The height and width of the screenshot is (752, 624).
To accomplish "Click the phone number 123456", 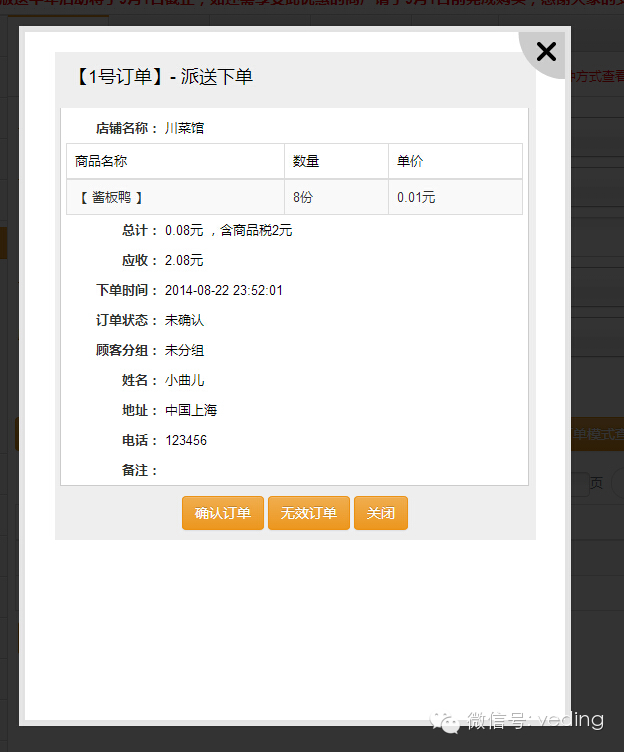I will [186, 440].
